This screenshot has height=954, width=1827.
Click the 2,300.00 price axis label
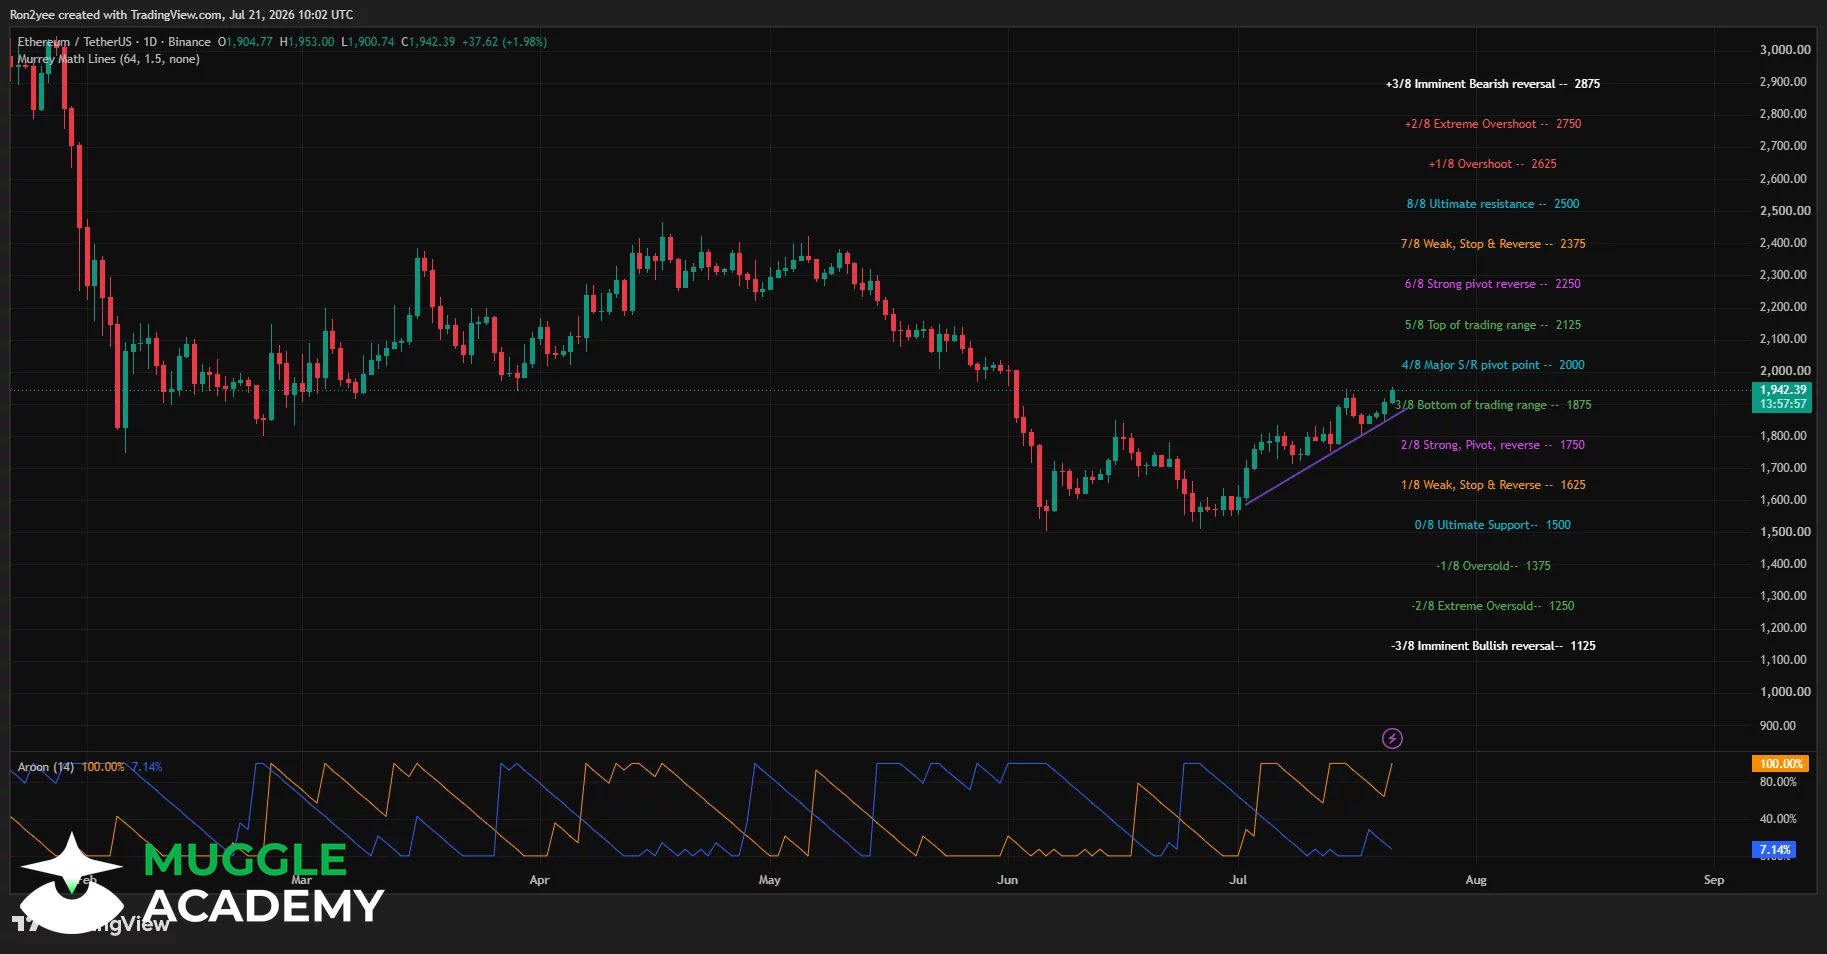point(1785,274)
